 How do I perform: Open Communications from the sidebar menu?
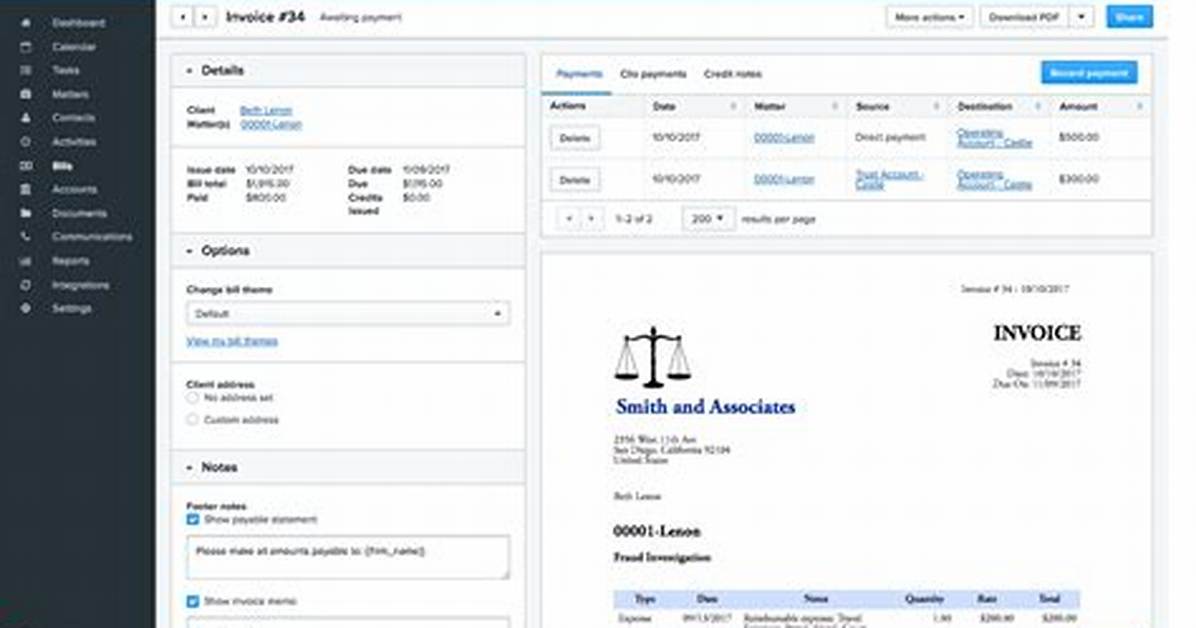tap(92, 237)
